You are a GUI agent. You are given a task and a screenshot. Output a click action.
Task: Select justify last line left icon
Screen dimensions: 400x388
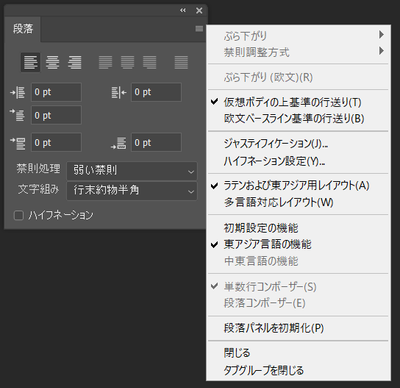click(x=105, y=62)
